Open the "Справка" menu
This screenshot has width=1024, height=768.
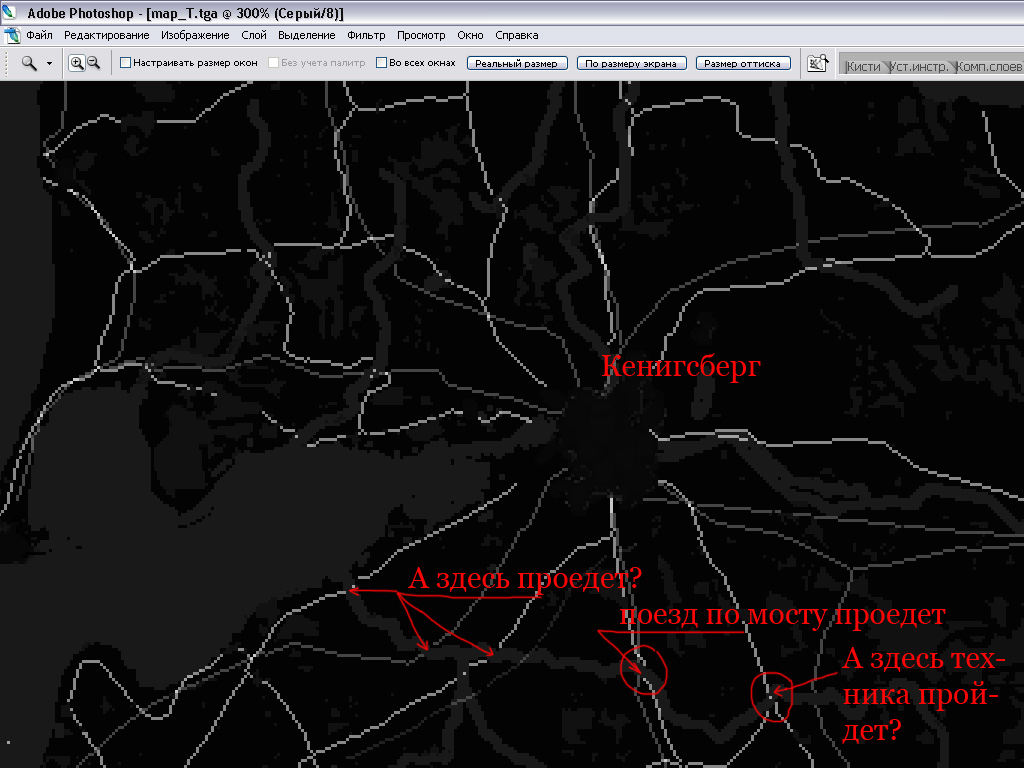pos(517,35)
